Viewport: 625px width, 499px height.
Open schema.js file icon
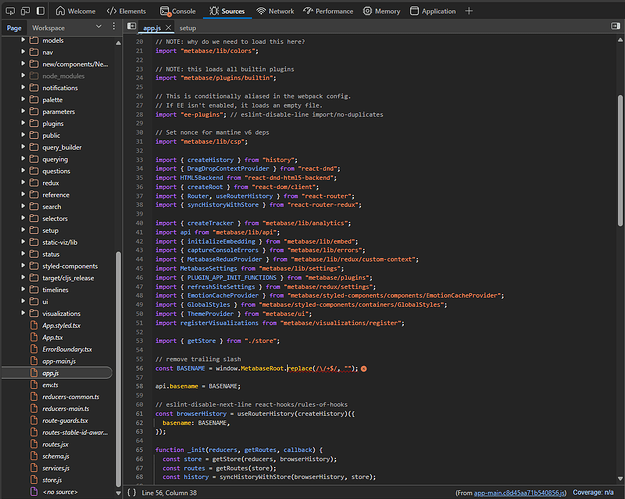34,456
